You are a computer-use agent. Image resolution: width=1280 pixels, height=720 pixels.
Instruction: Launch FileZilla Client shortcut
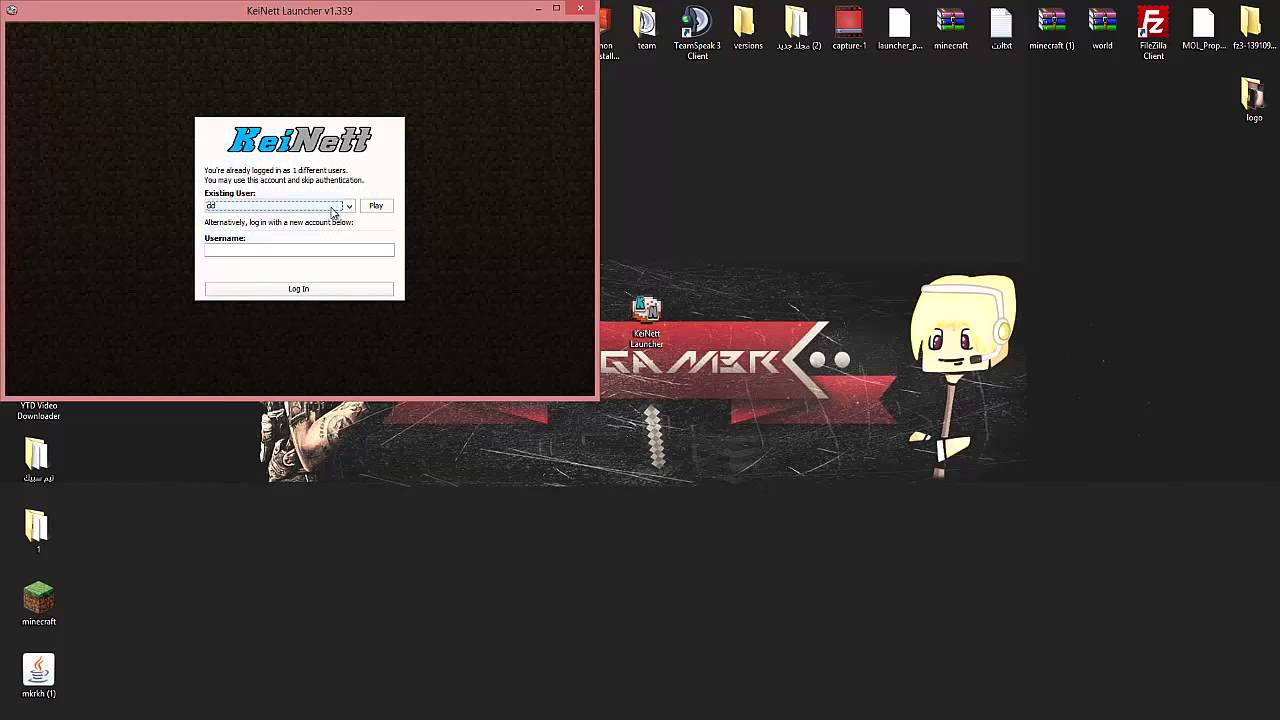pyautogui.click(x=1153, y=33)
